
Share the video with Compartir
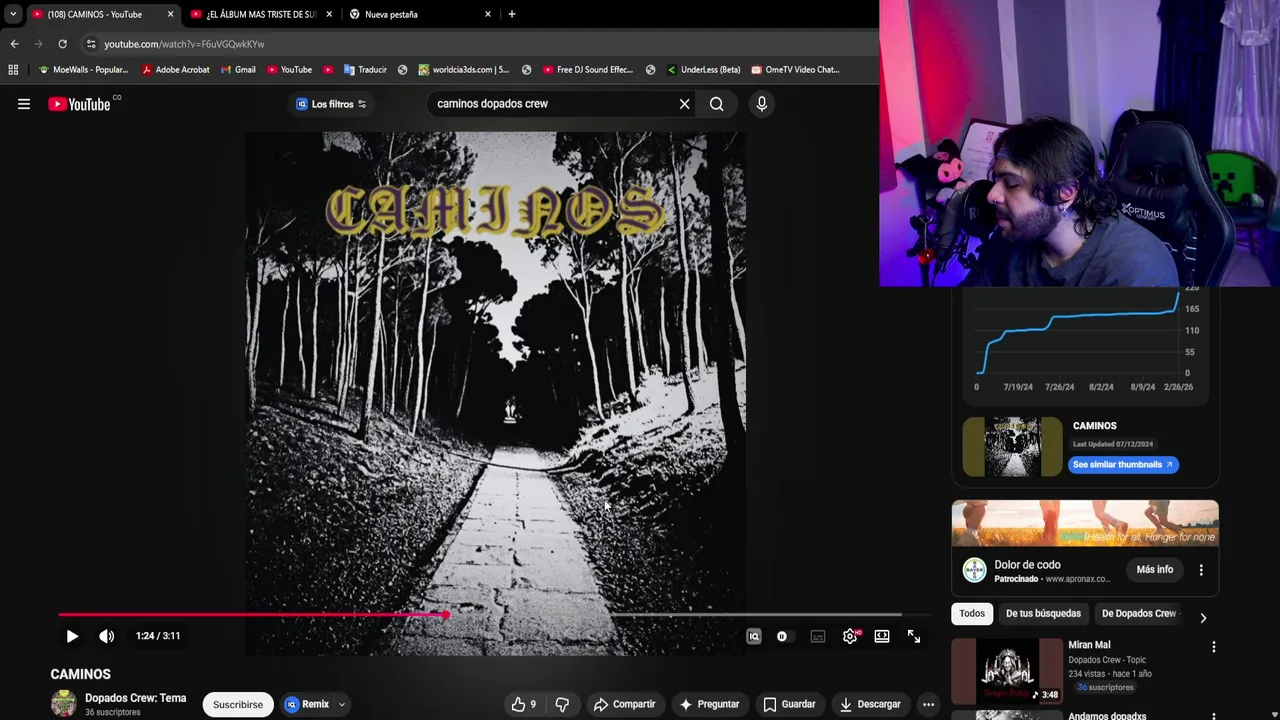pos(624,704)
